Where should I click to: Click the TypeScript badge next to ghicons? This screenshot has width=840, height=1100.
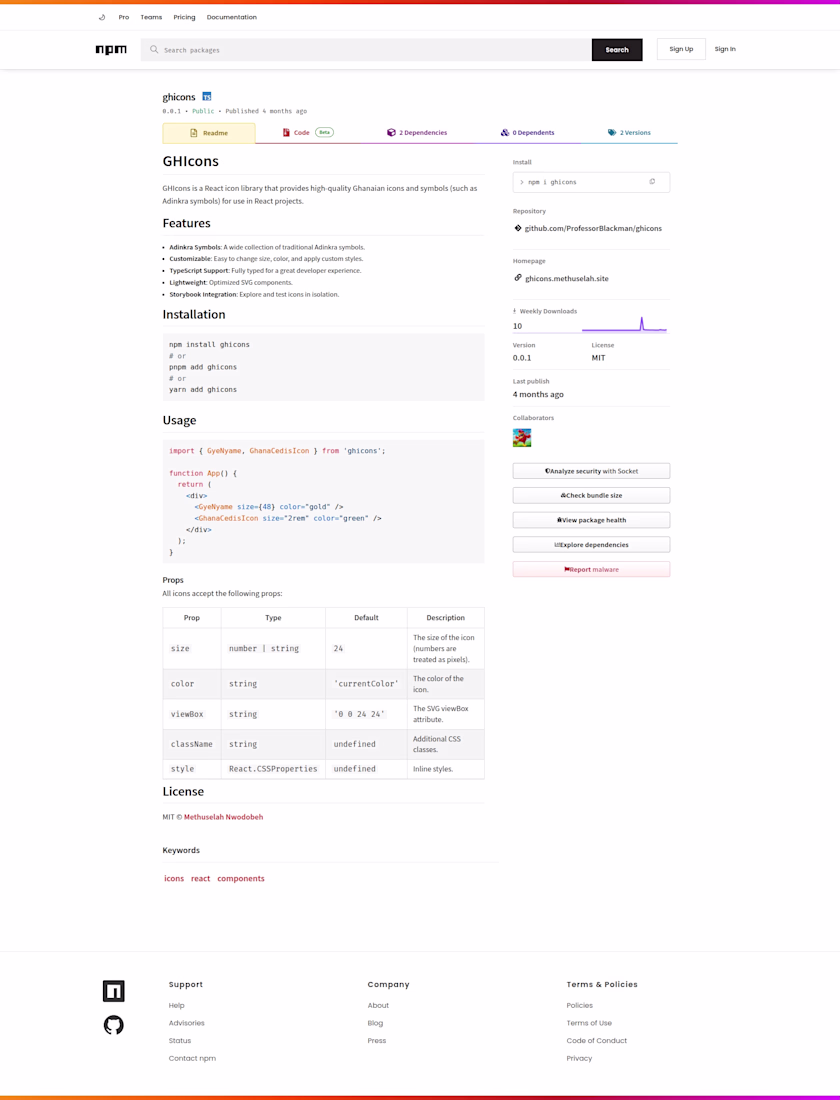(207, 96)
